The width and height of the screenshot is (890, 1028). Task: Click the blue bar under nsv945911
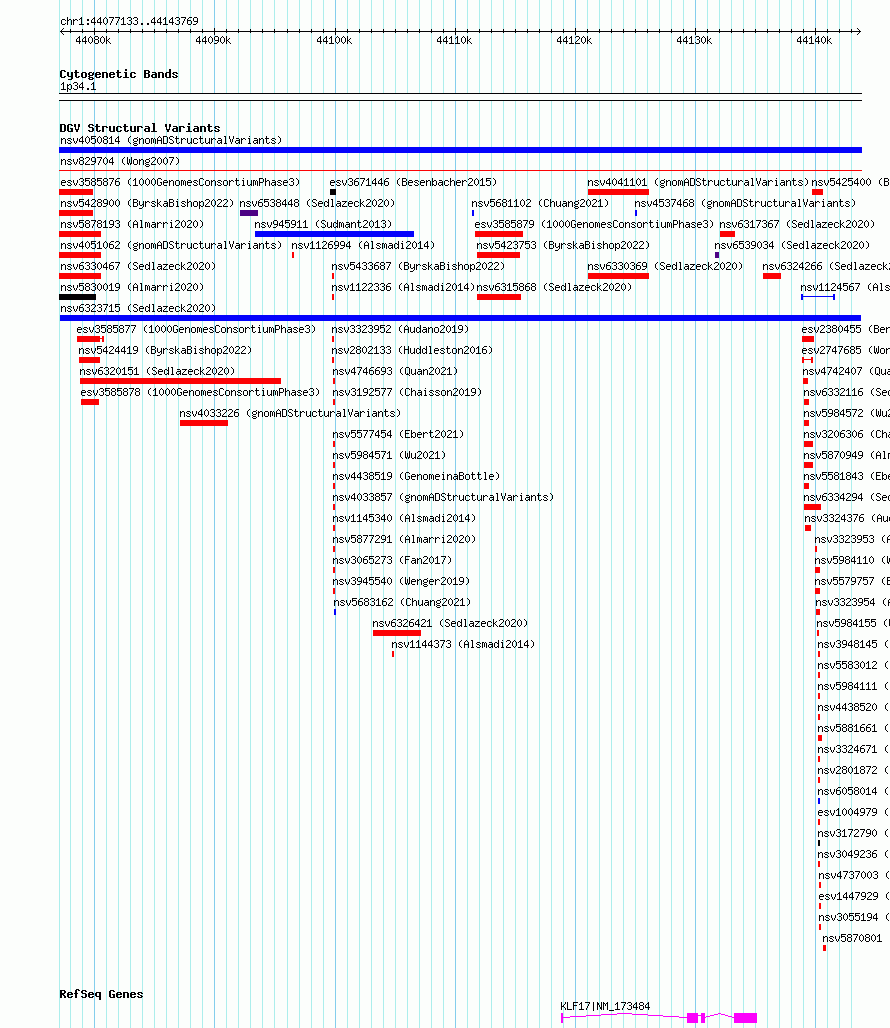(x=334, y=234)
